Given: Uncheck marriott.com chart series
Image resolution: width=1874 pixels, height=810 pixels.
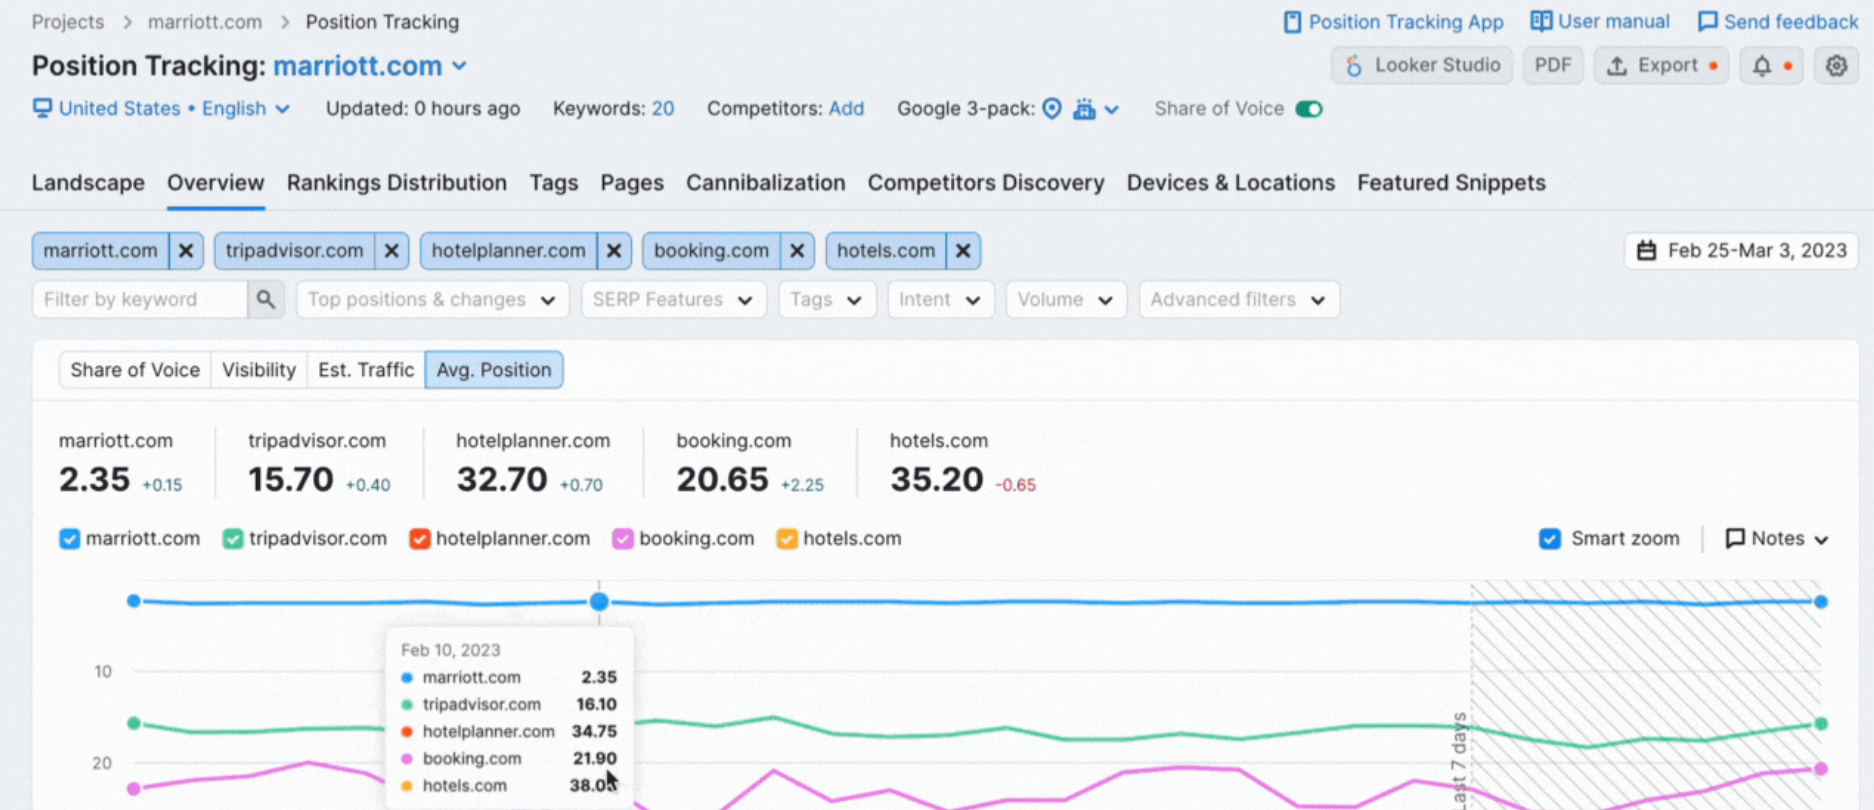Looking at the screenshot, I should click(69, 539).
